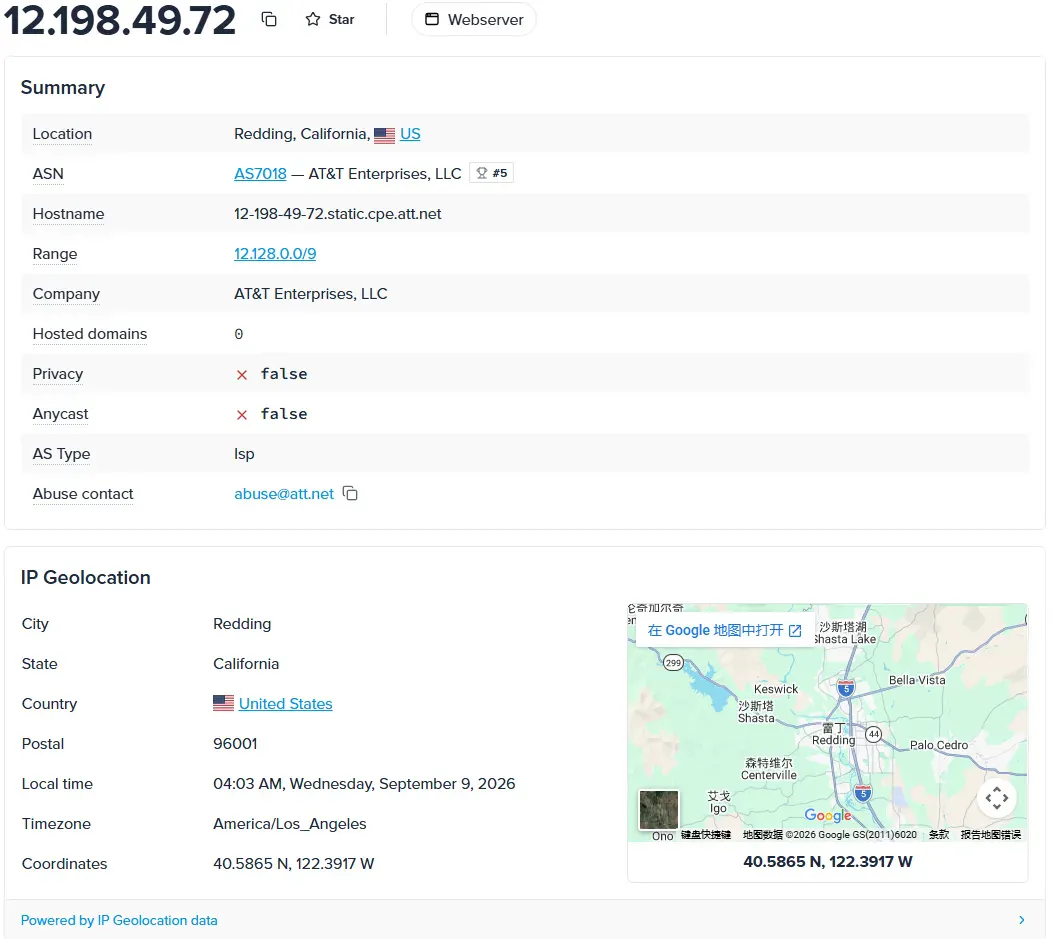The image size is (1052, 939).
Task: Click the America/Los_Angeles timezone value
Action: click(x=290, y=824)
